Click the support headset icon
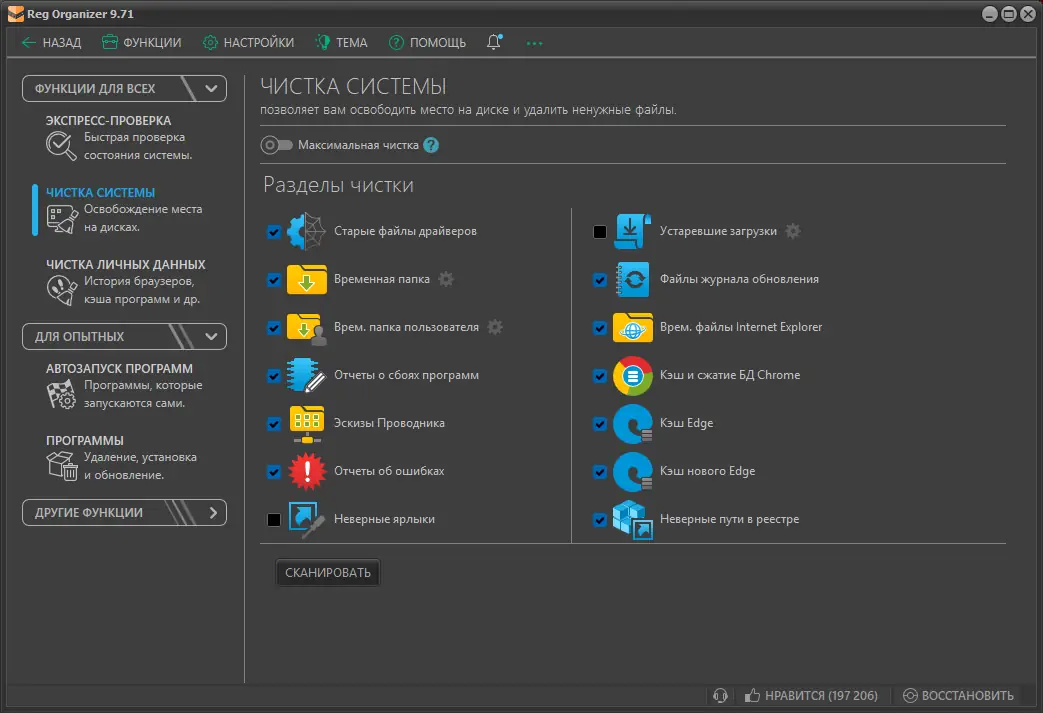The width and height of the screenshot is (1043, 713). 720,696
